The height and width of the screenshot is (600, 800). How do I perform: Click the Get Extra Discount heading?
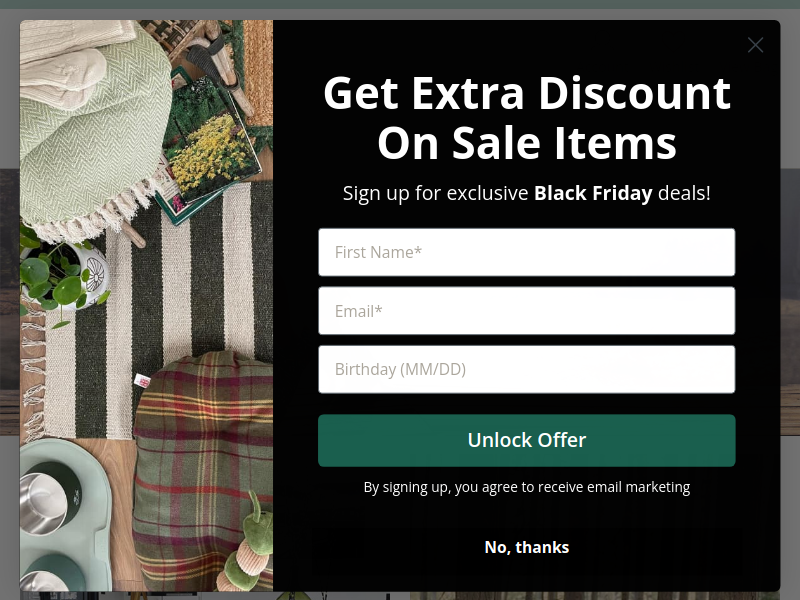click(527, 118)
